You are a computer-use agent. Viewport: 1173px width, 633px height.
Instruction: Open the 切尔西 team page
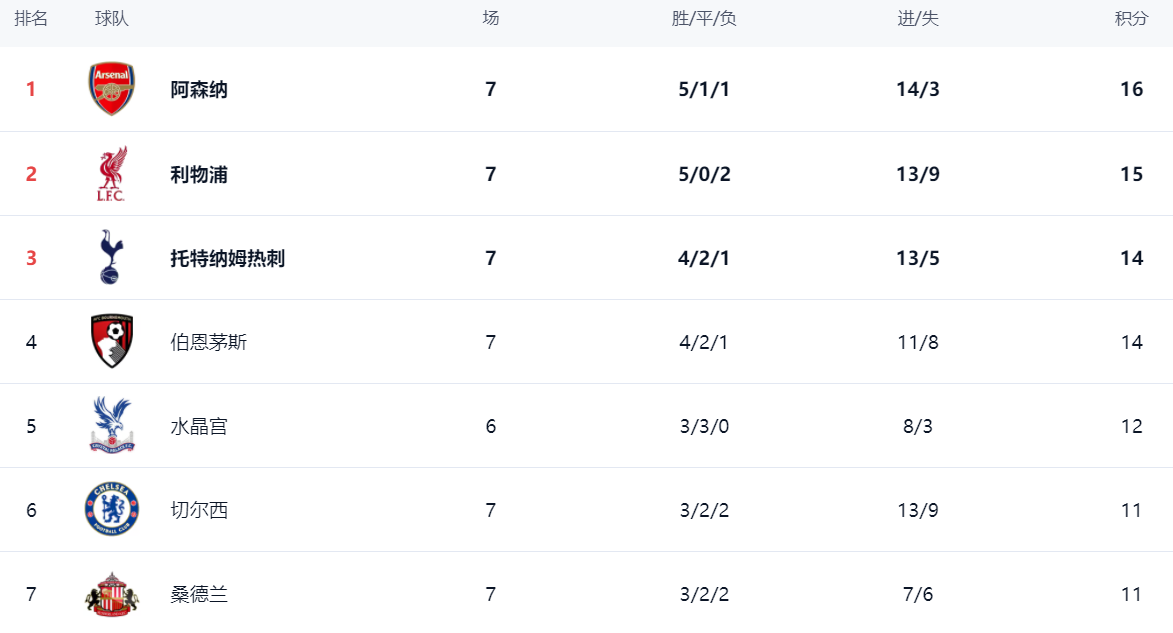(x=199, y=510)
